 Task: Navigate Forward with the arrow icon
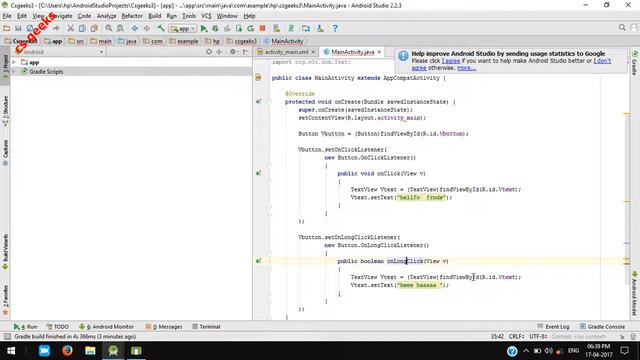(147, 28)
